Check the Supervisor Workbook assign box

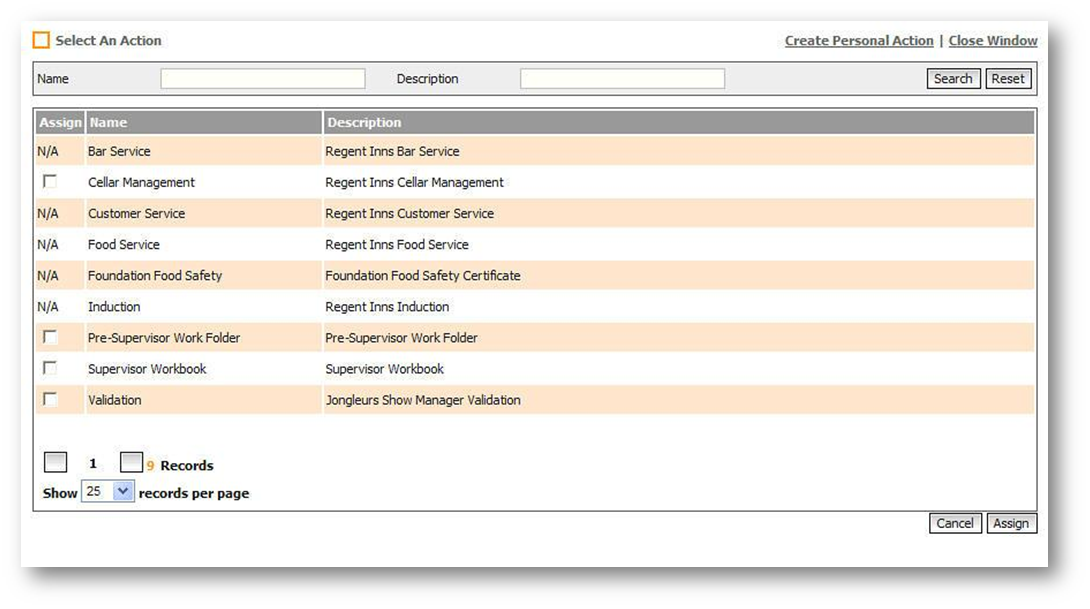coord(50,368)
